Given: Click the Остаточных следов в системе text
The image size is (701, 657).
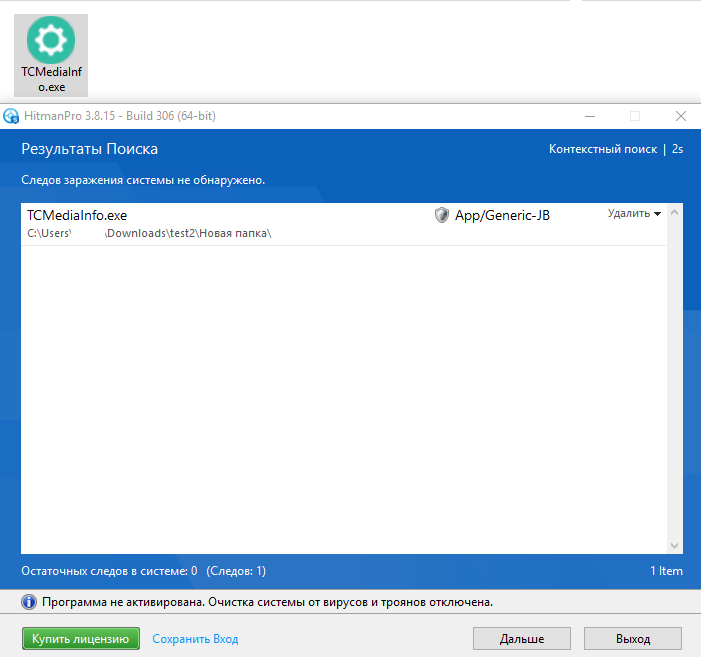Looking at the screenshot, I should [144, 571].
